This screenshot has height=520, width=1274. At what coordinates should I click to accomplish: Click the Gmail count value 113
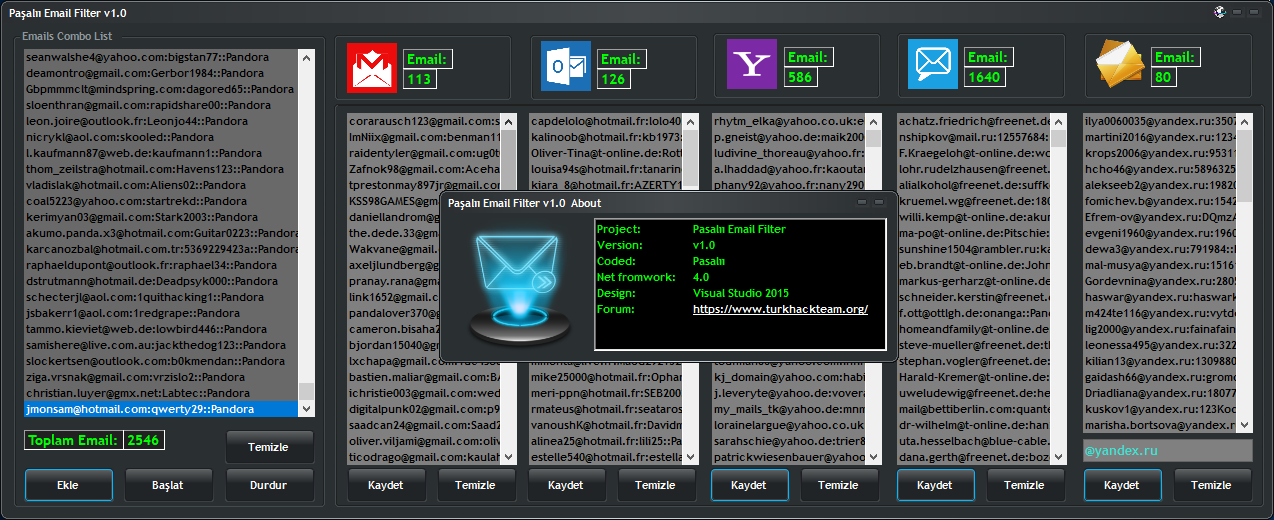(420, 78)
